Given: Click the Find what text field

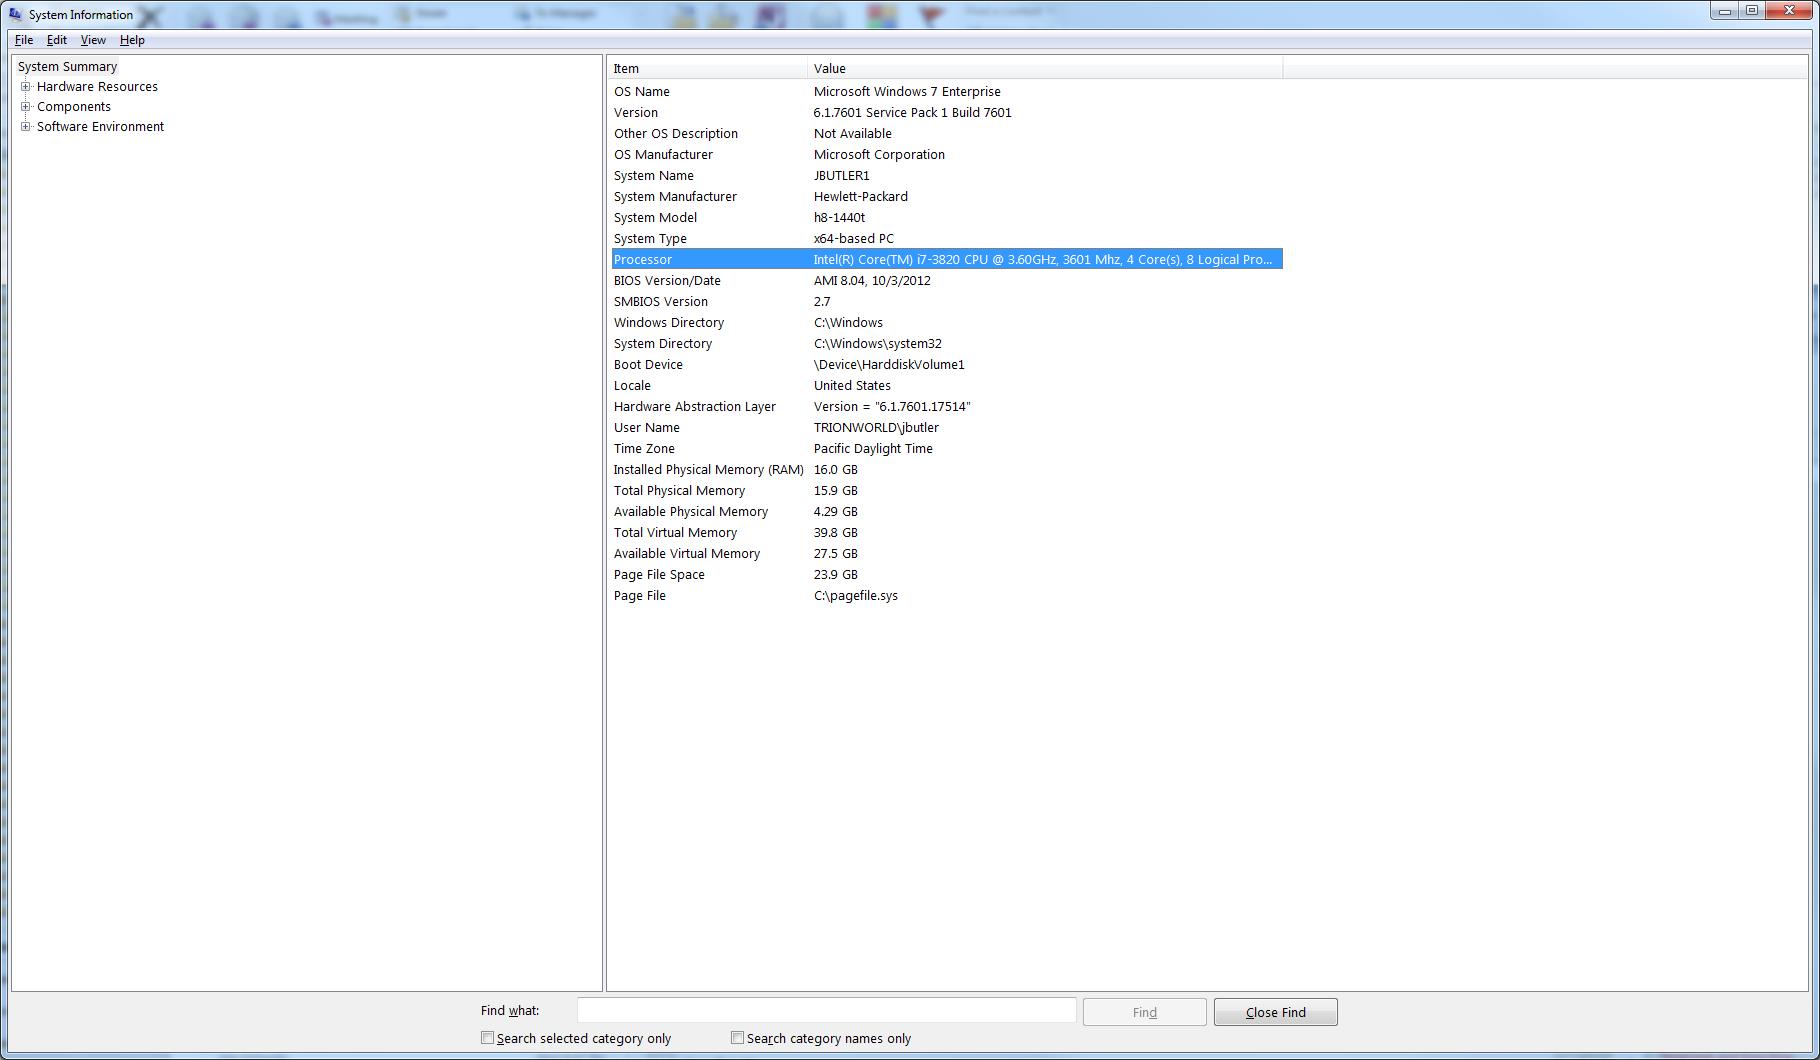Looking at the screenshot, I should pyautogui.click(x=826, y=1011).
